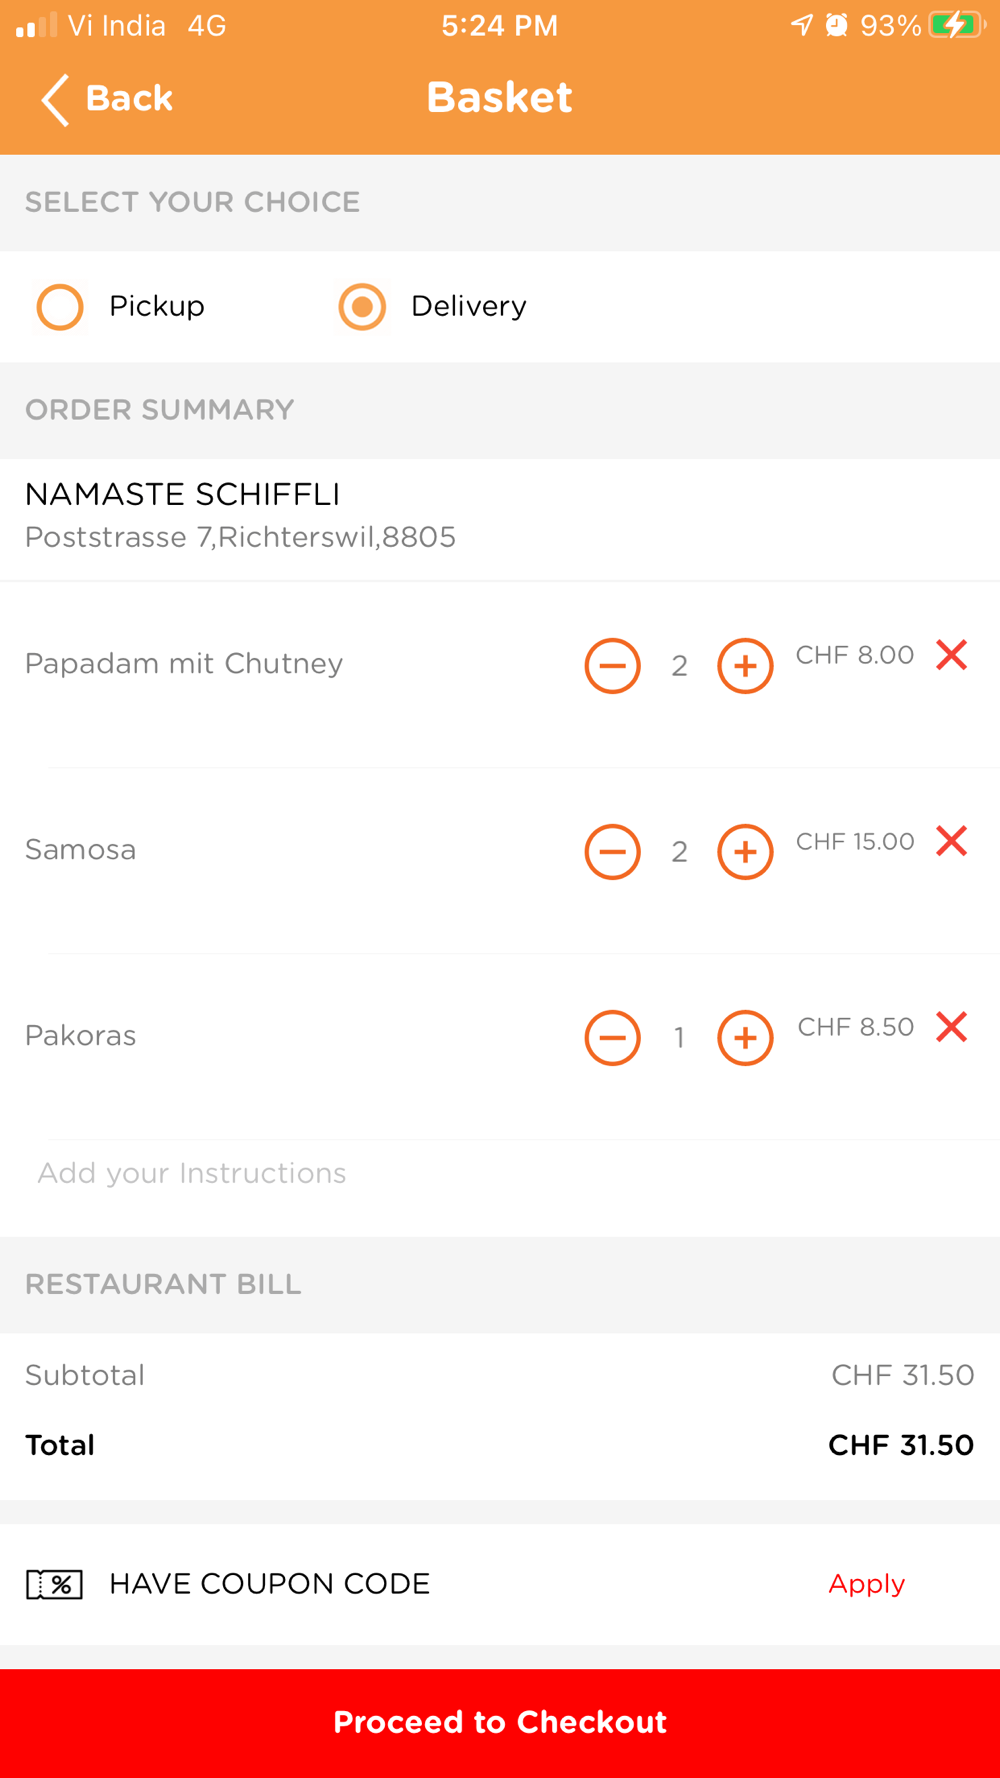Decrease Papadam mit Chutney quantity
Image resolution: width=1000 pixels, height=1778 pixels.
click(x=612, y=665)
